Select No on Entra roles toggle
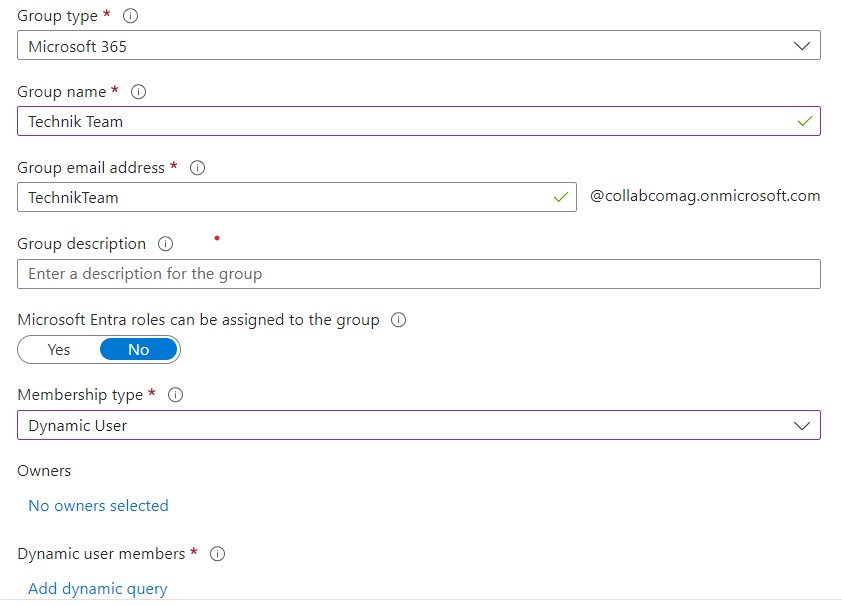842x606 pixels. (139, 350)
